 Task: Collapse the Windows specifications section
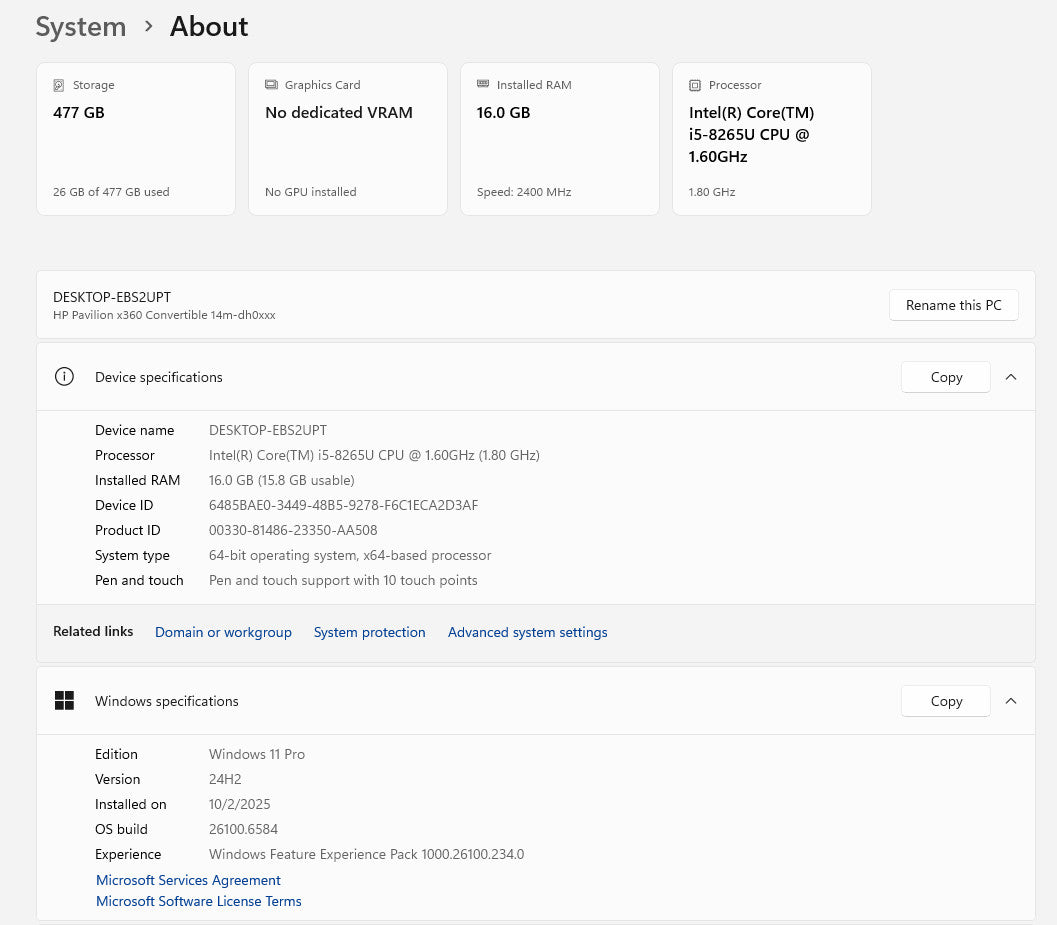coord(1011,701)
